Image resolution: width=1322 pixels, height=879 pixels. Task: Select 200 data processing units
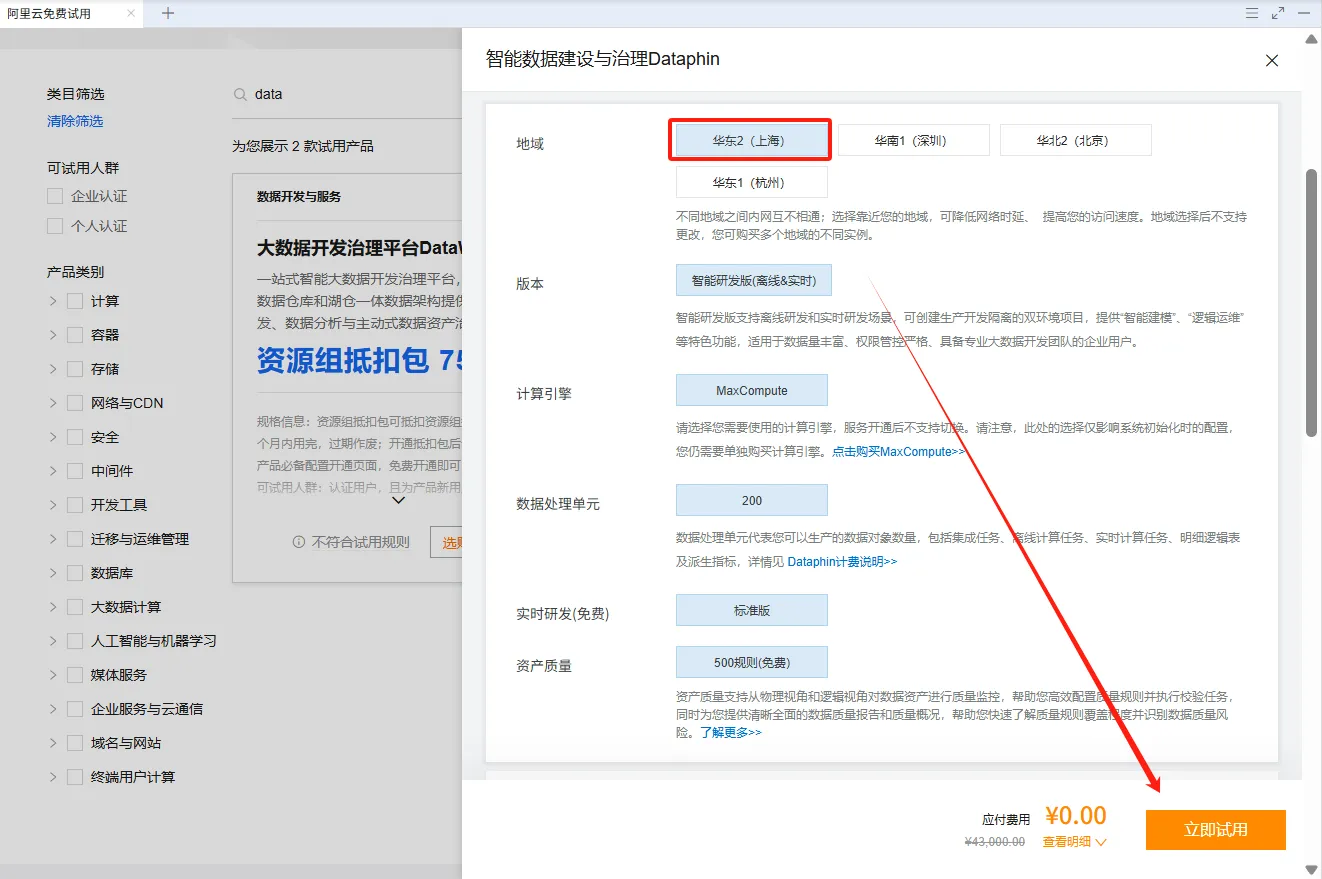[751, 501]
